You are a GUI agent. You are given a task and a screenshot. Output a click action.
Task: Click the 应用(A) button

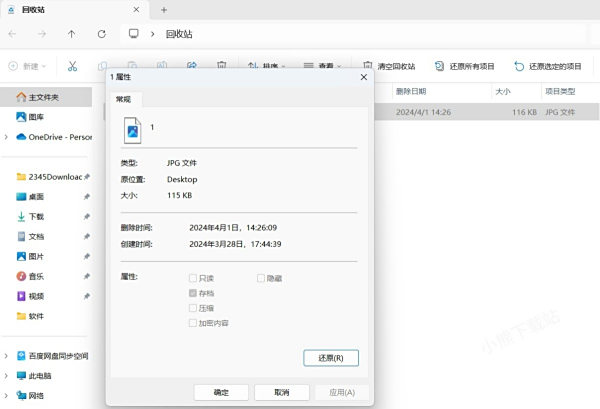[342, 393]
